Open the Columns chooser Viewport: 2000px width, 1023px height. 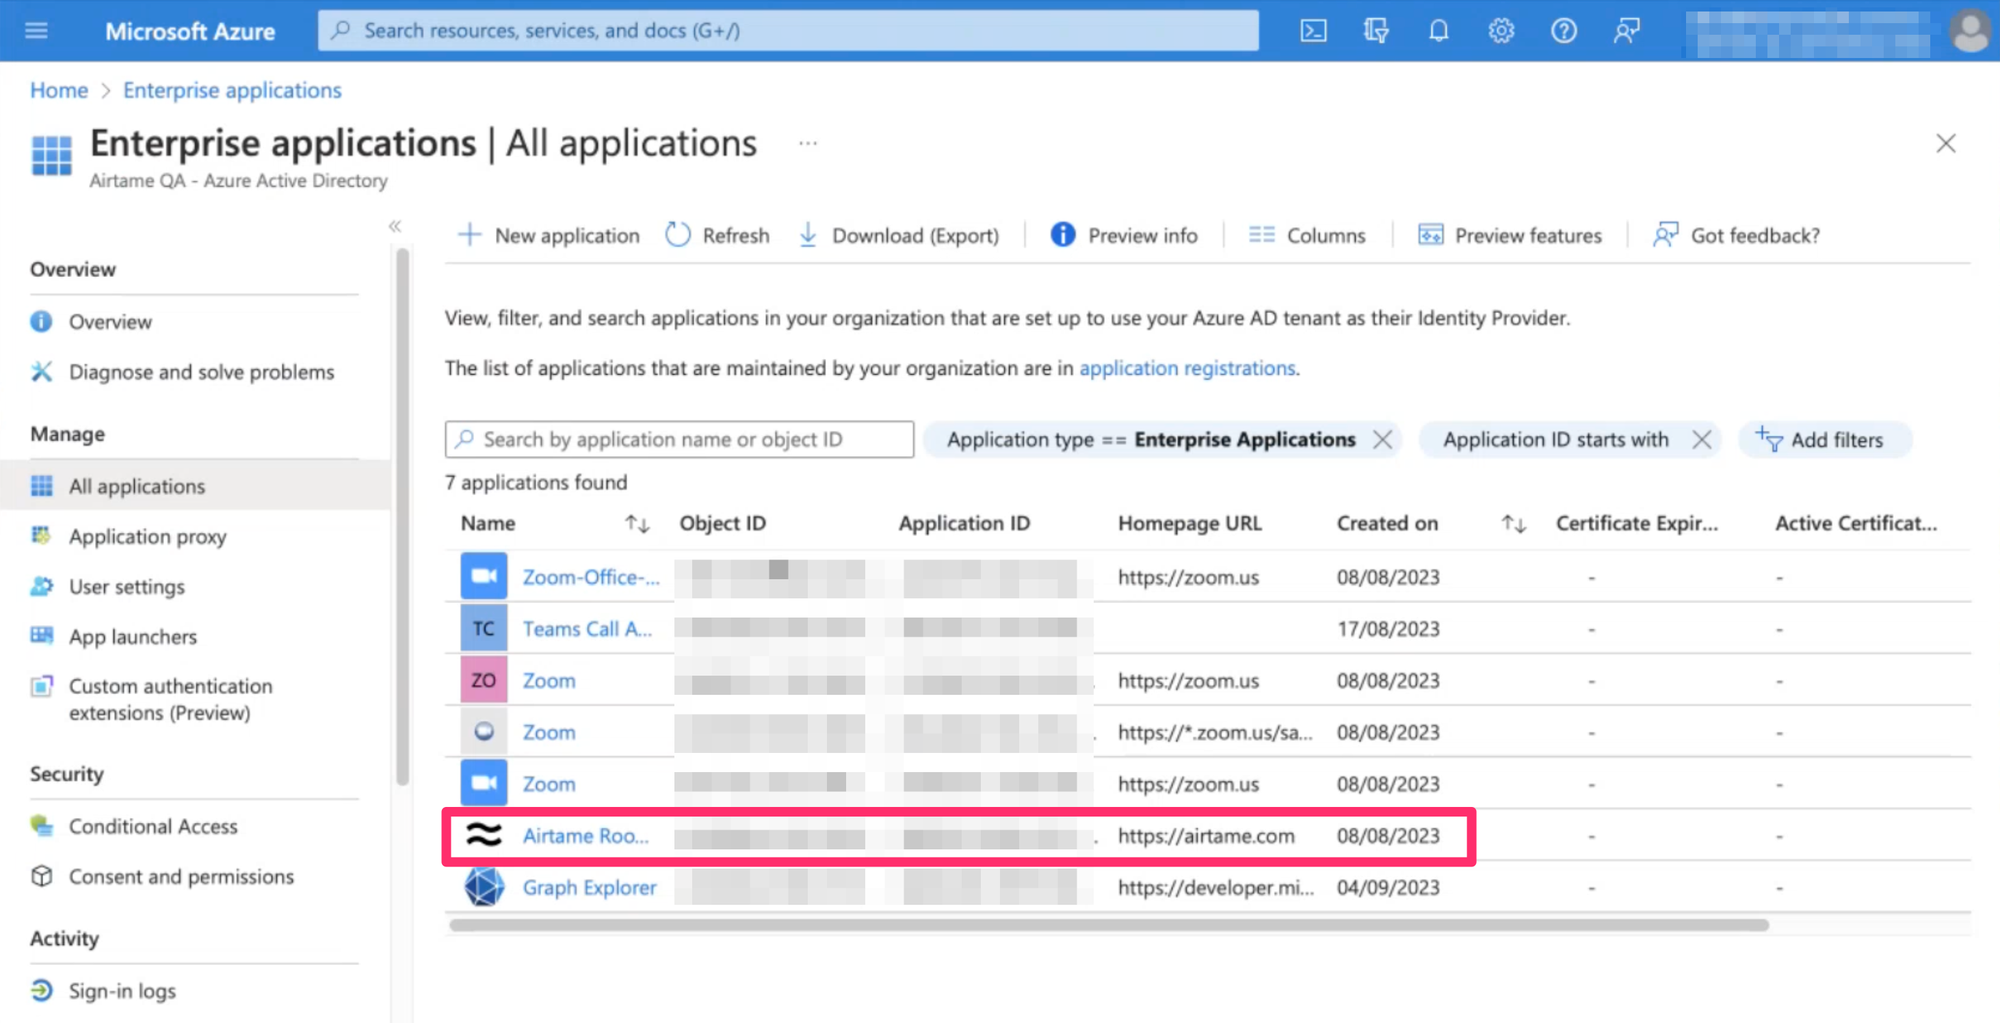coord(1307,236)
